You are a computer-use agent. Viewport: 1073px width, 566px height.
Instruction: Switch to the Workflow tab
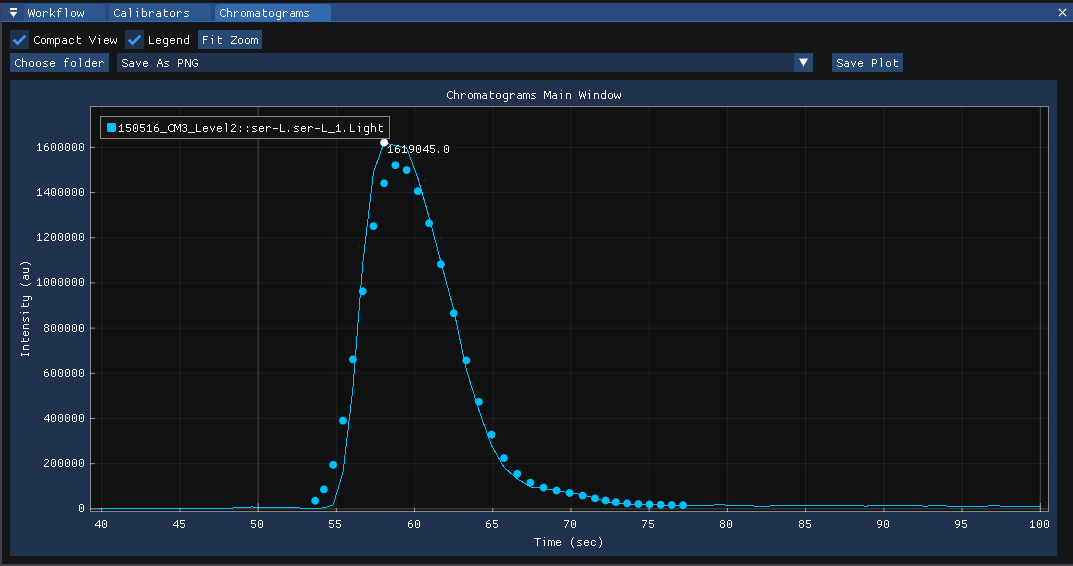pyautogui.click(x=56, y=13)
